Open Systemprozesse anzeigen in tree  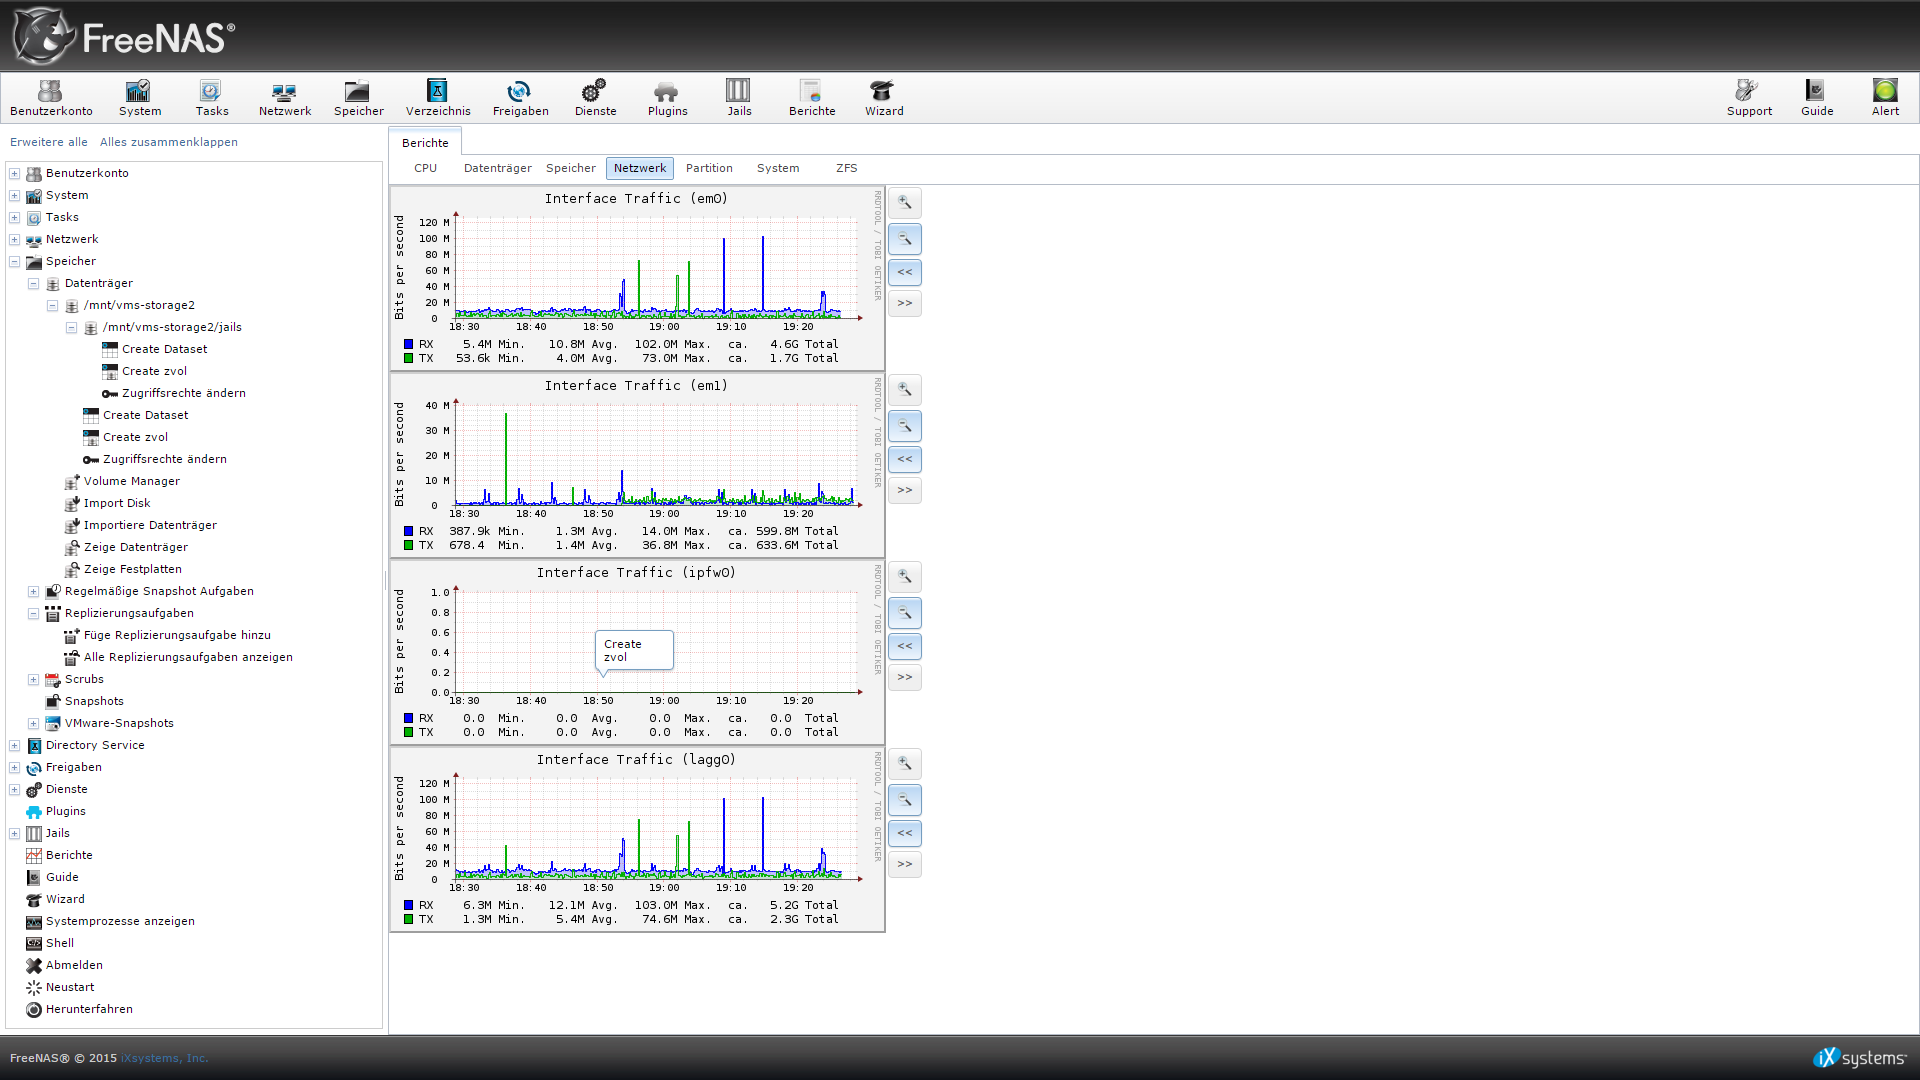click(120, 921)
